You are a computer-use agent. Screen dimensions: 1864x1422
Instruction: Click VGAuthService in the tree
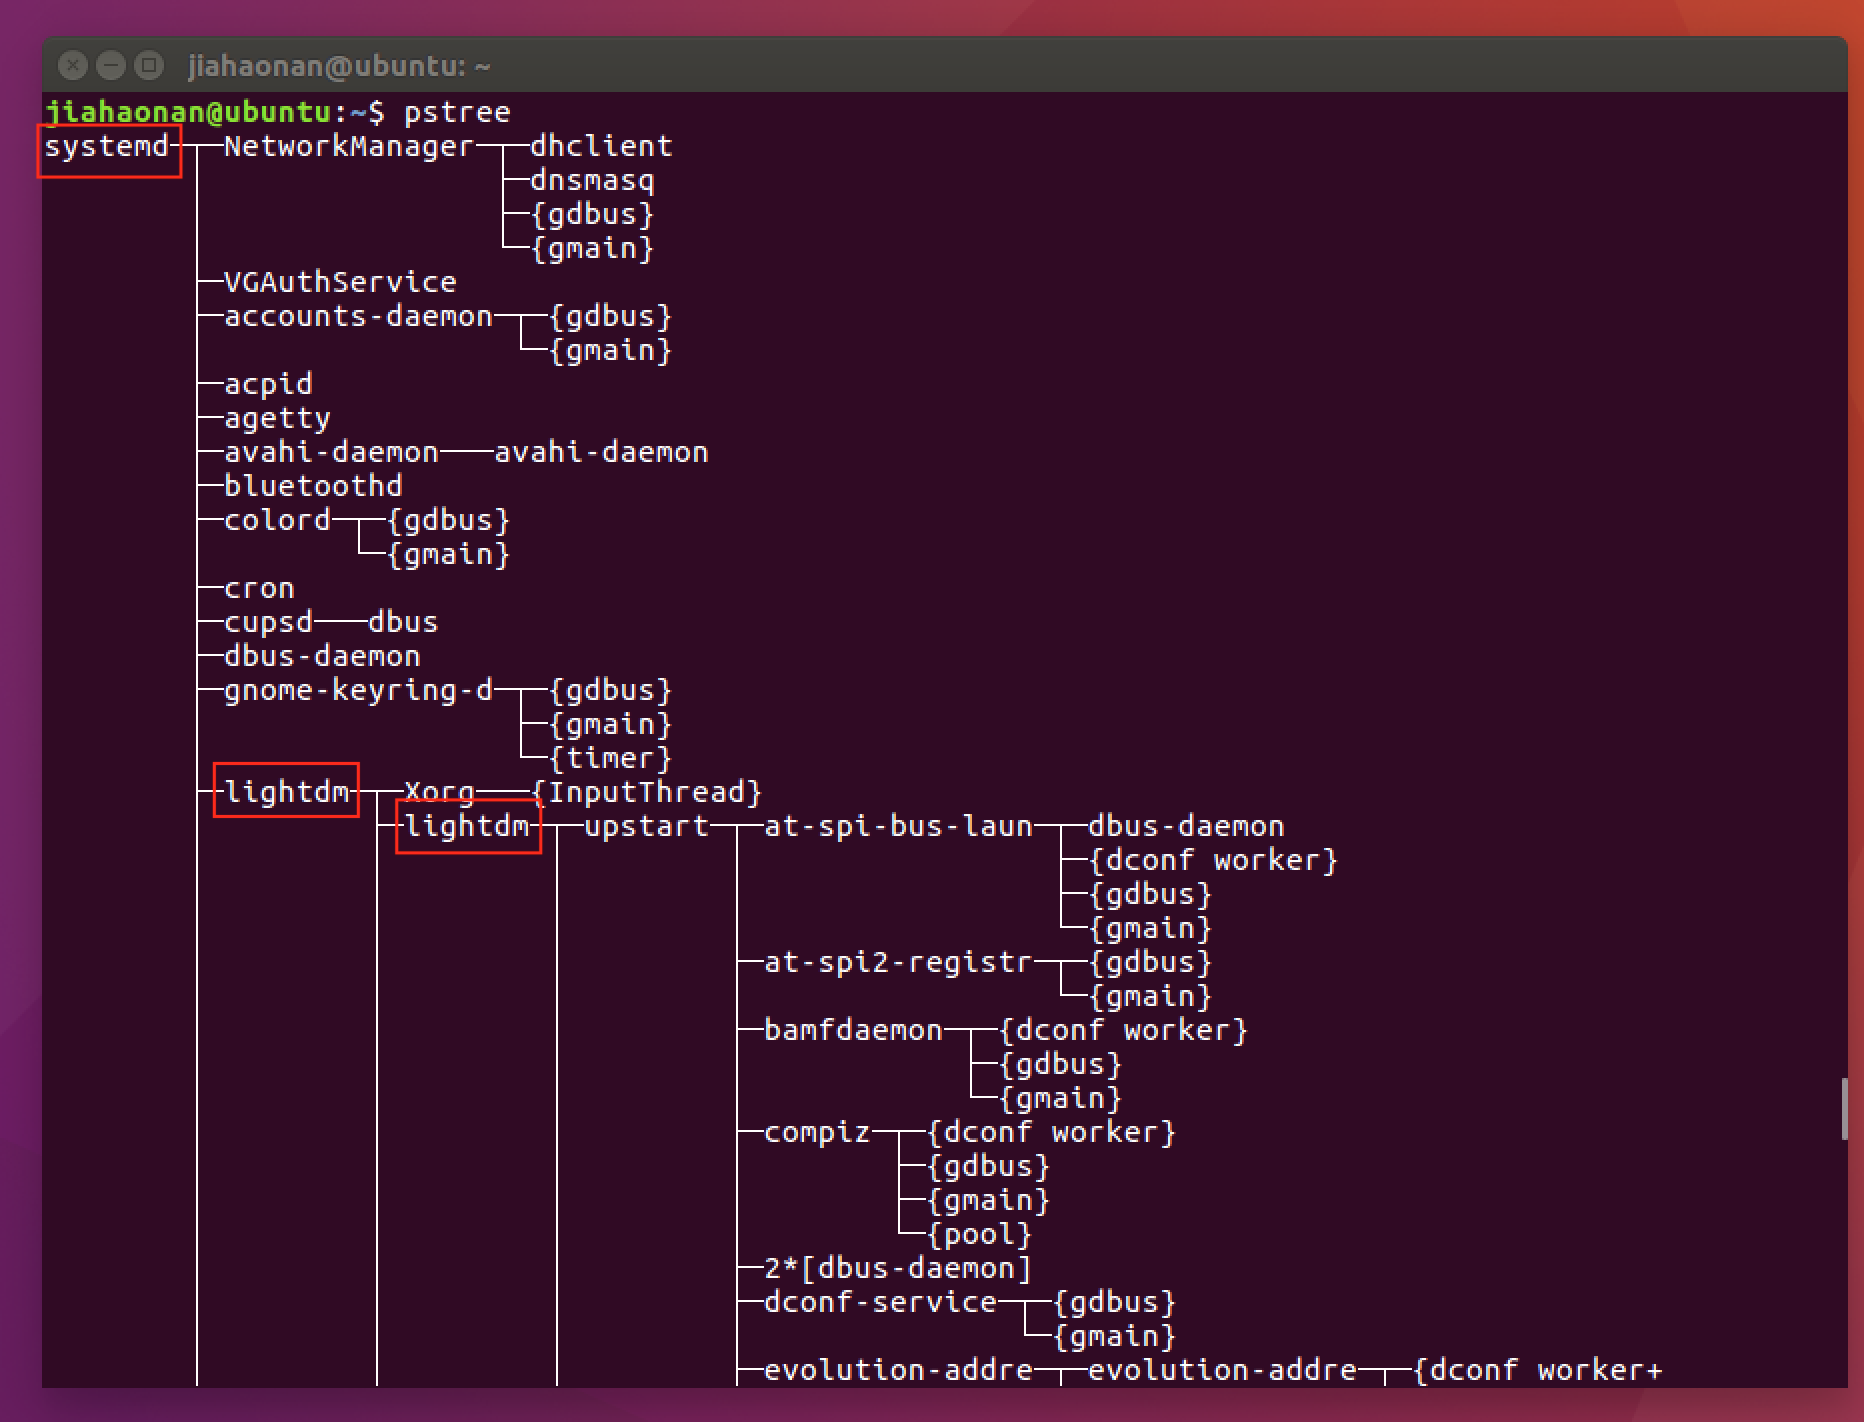[340, 282]
